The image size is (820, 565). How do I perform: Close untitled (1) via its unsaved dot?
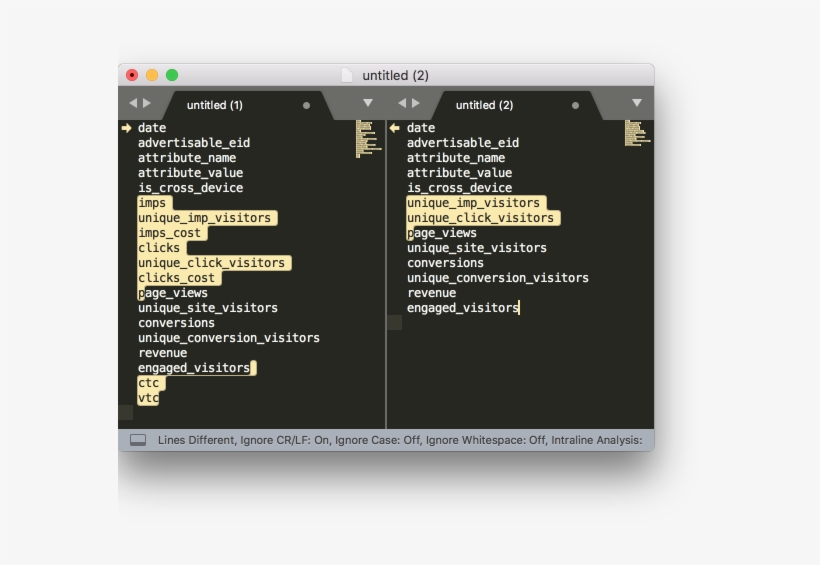pos(306,105)
